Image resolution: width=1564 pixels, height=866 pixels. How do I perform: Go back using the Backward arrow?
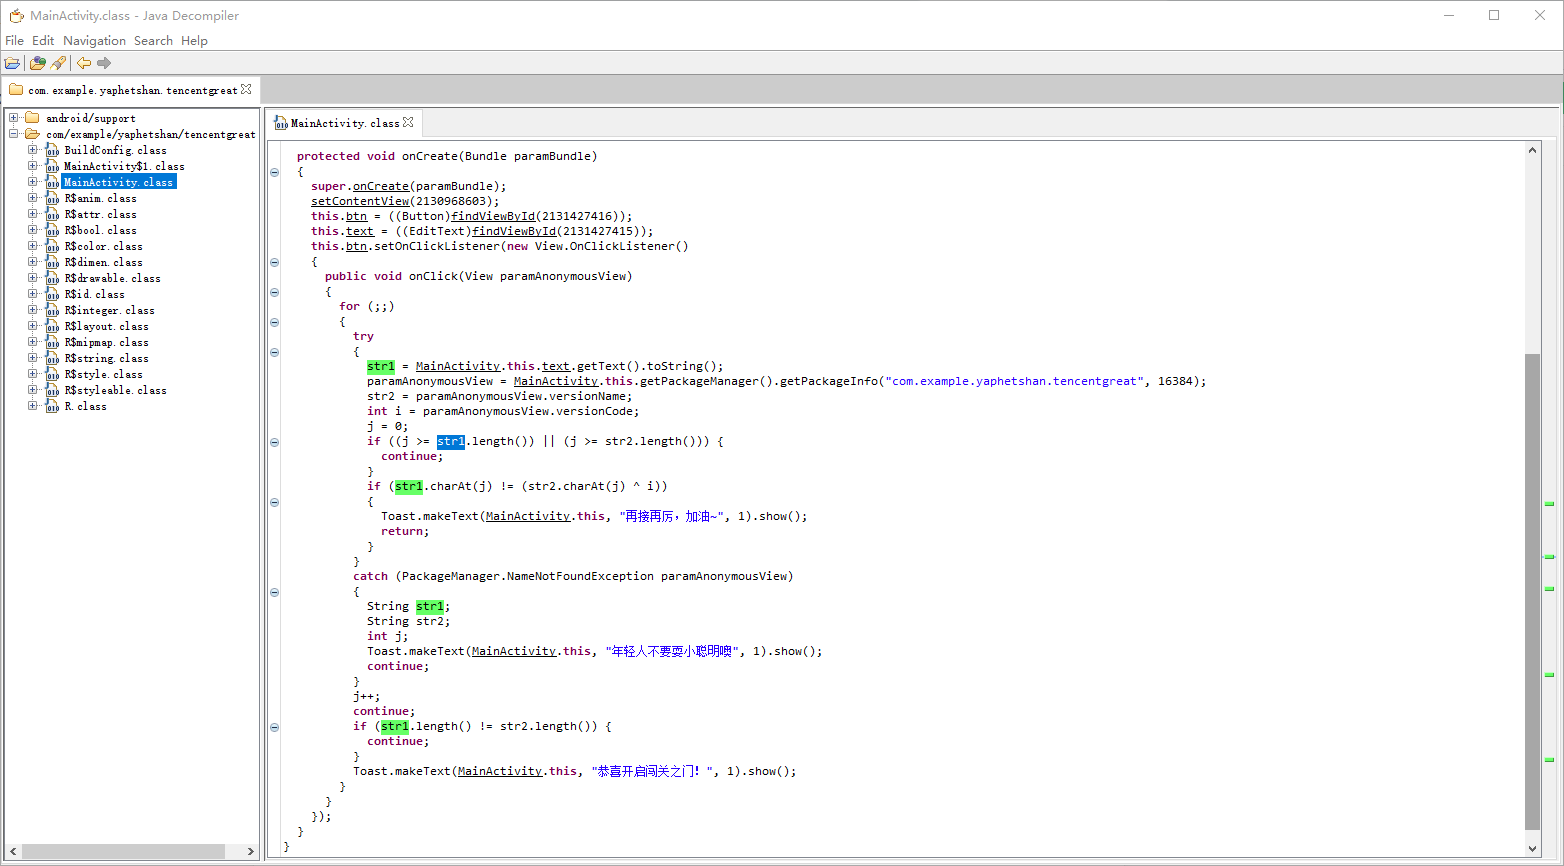[x=84, y=63]
